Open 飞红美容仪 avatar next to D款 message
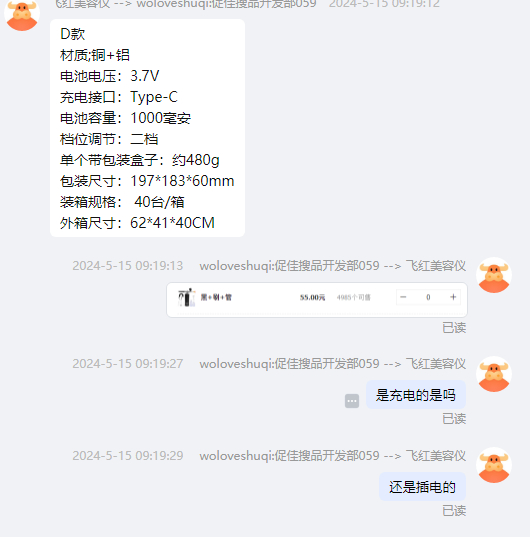The image size is (530, 537). pos(22,14)
